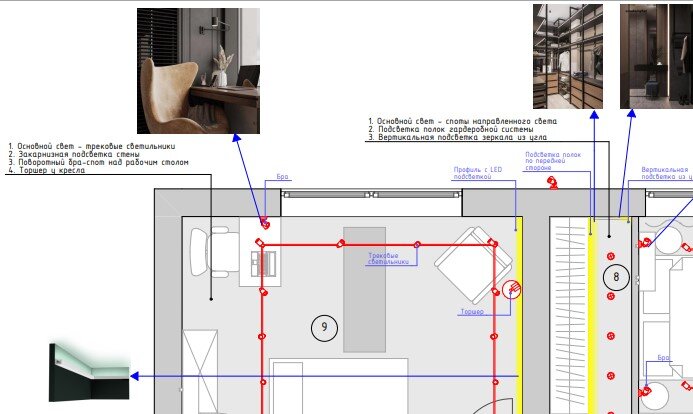The image size is (693, 414).
Task: Select the floor lamp symbol beside the armchair
Action: point(511,290)
